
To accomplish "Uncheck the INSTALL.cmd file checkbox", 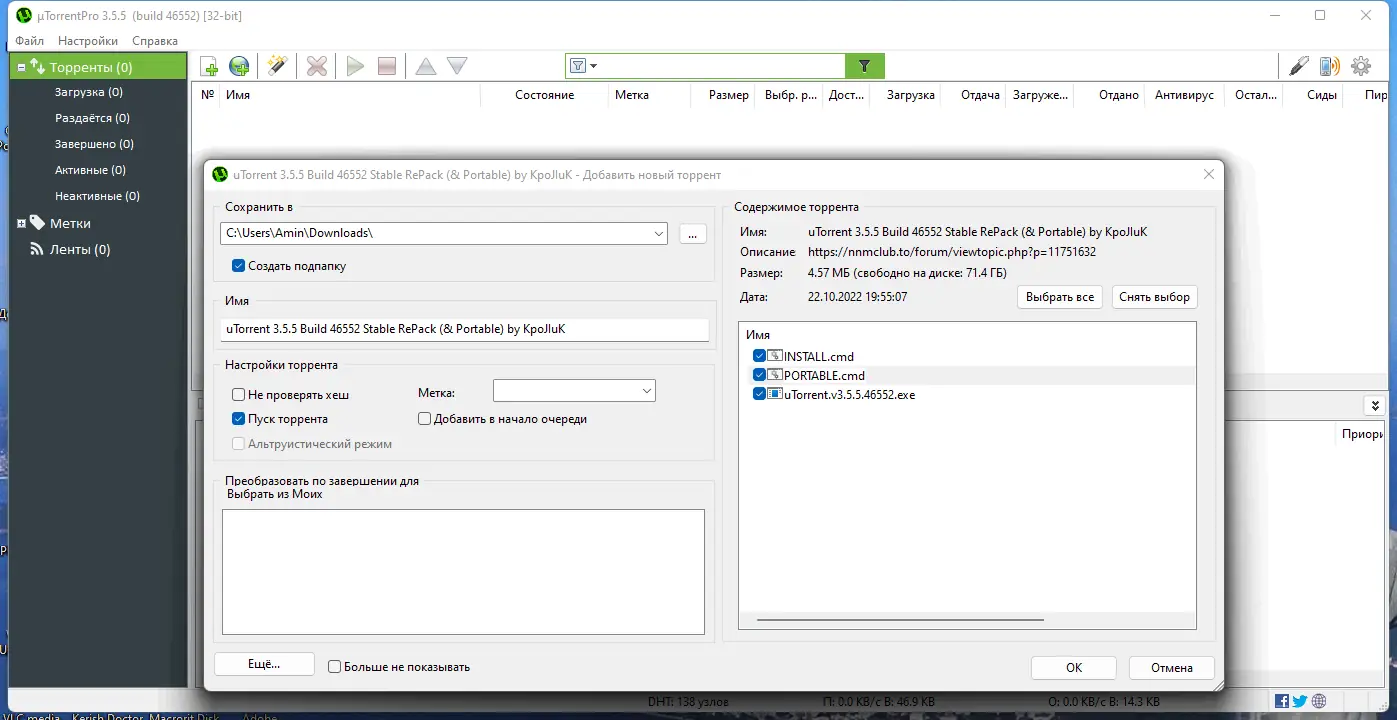I will click(760, 356).
